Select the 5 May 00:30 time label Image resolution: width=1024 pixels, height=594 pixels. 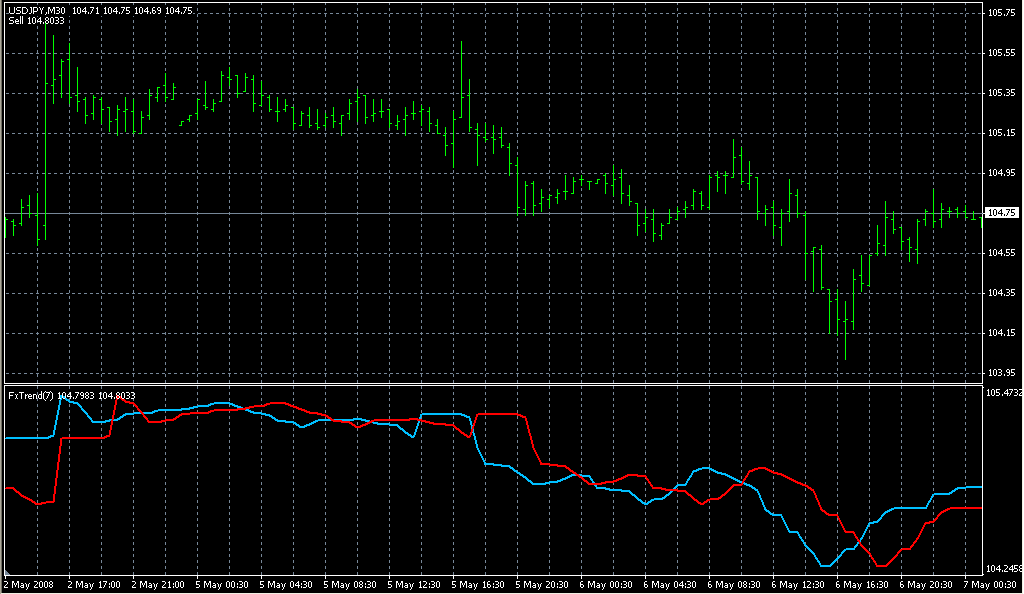tap(224, 584)
